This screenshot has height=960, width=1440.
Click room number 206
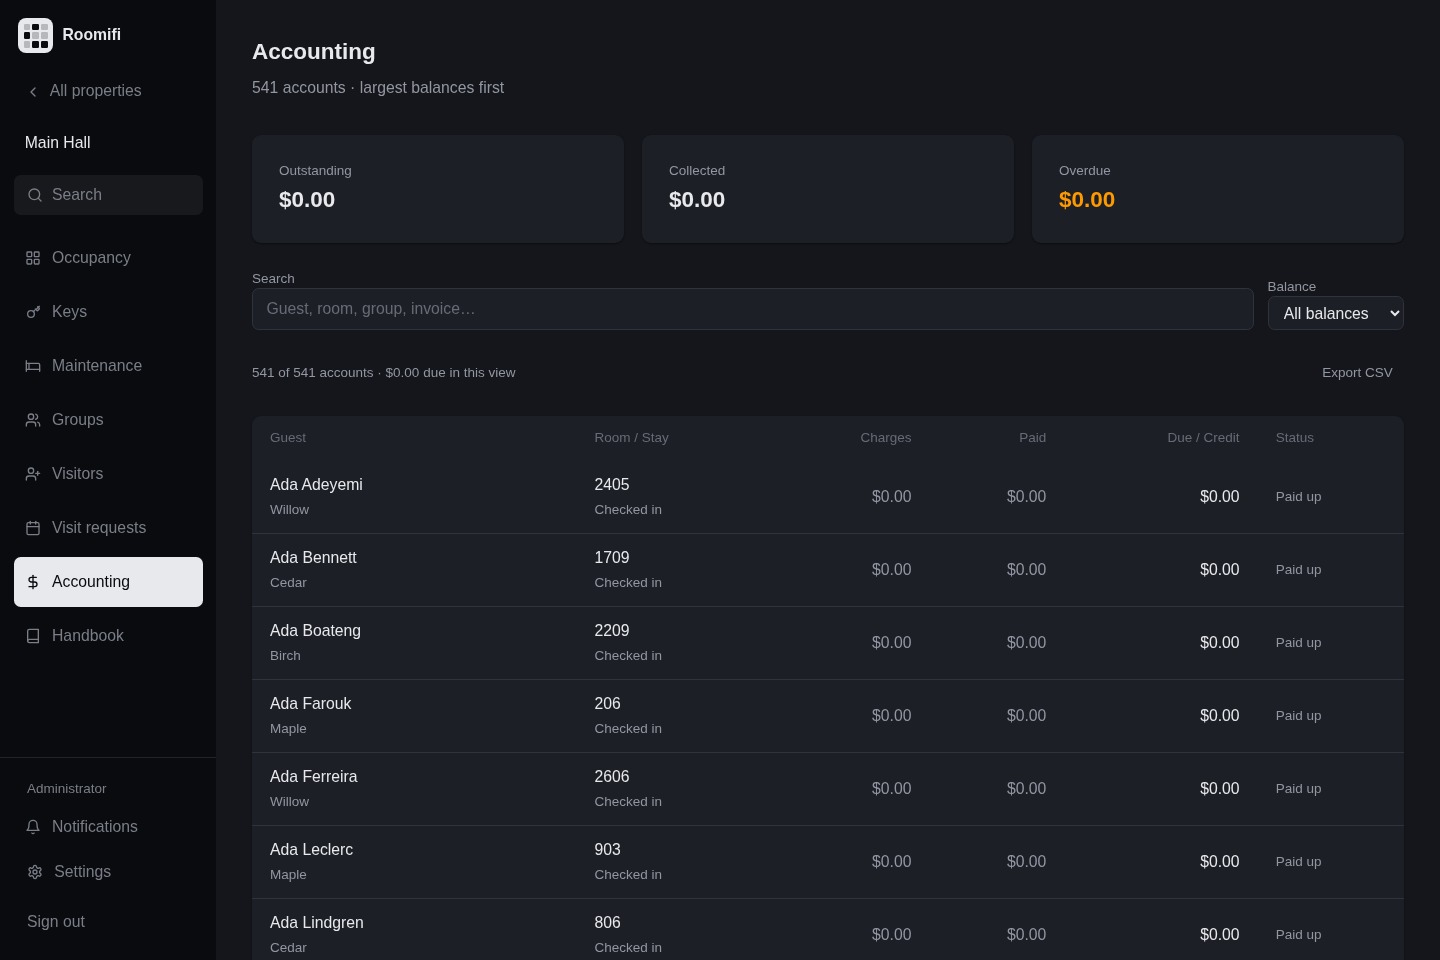pyautogui.click(x=607, y=704)
